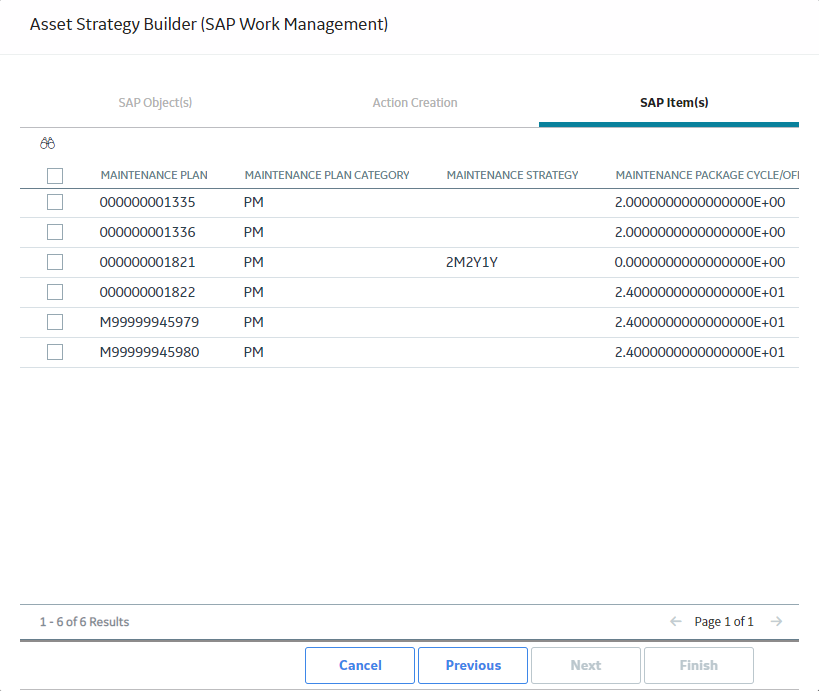819x691 pixels.
Task: Sort by Maintenance Strategy column header
Action: click(x=512, y=175)
